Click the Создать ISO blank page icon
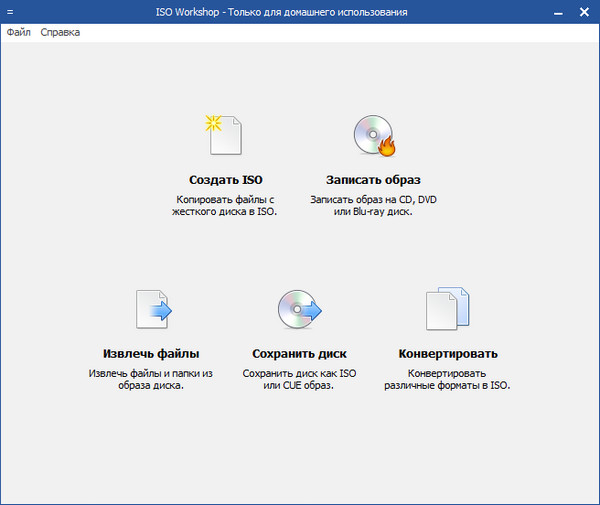 225,136
